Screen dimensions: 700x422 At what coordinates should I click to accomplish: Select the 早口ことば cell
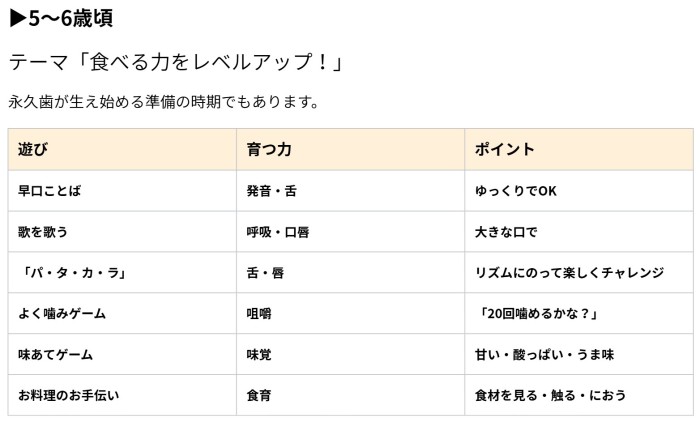pyautogui.click(x=122, y=191)
